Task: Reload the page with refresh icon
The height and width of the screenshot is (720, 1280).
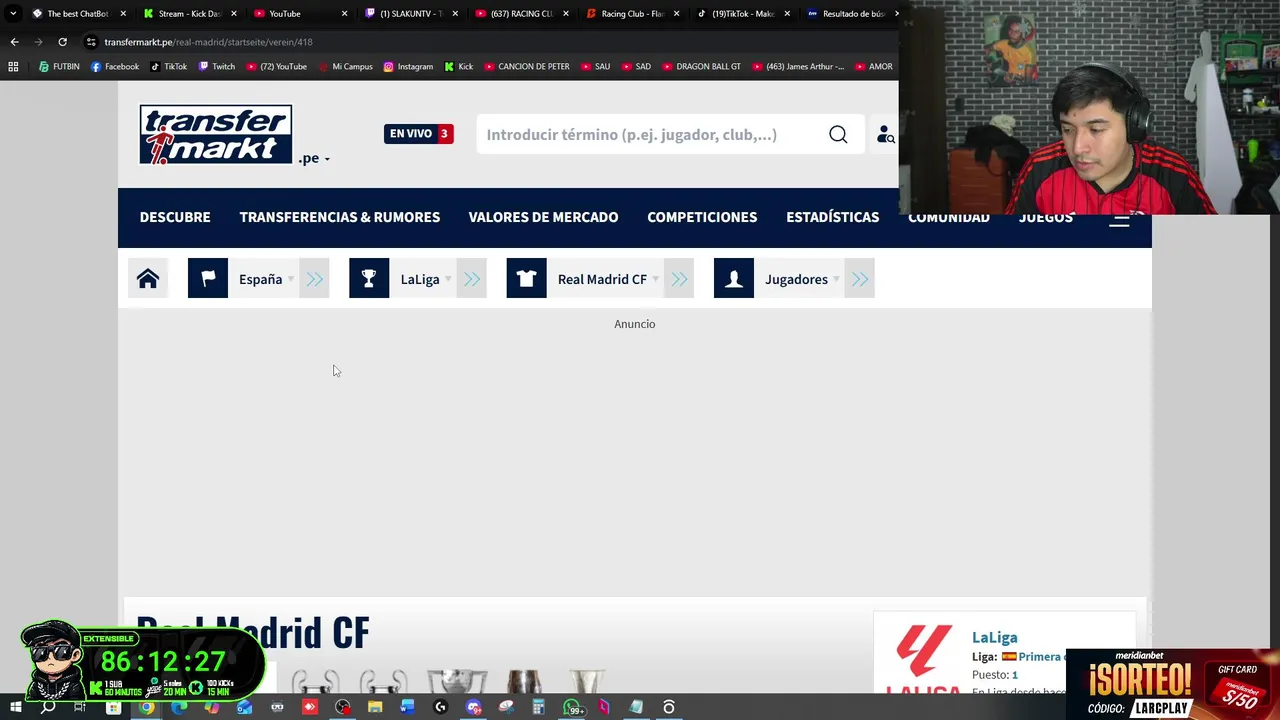Action: tap(62, 42)
